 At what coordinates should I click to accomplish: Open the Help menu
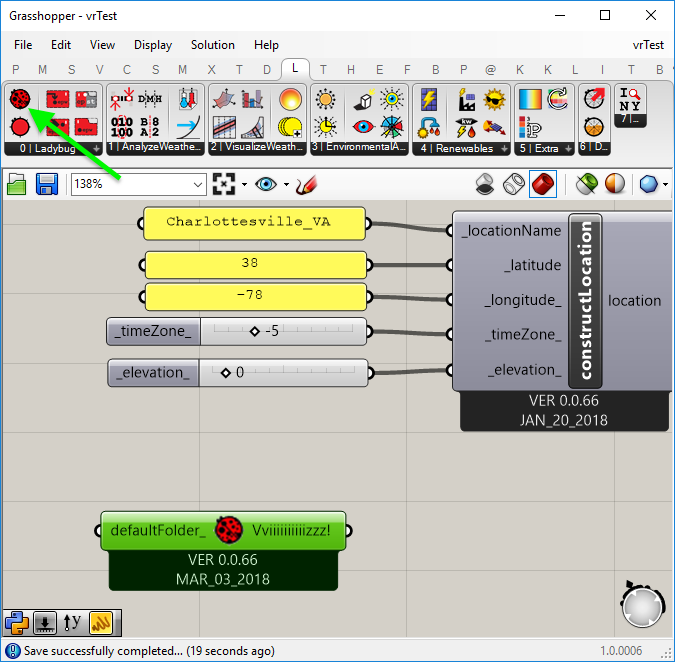pyautogui.click(x=266, y=45)
